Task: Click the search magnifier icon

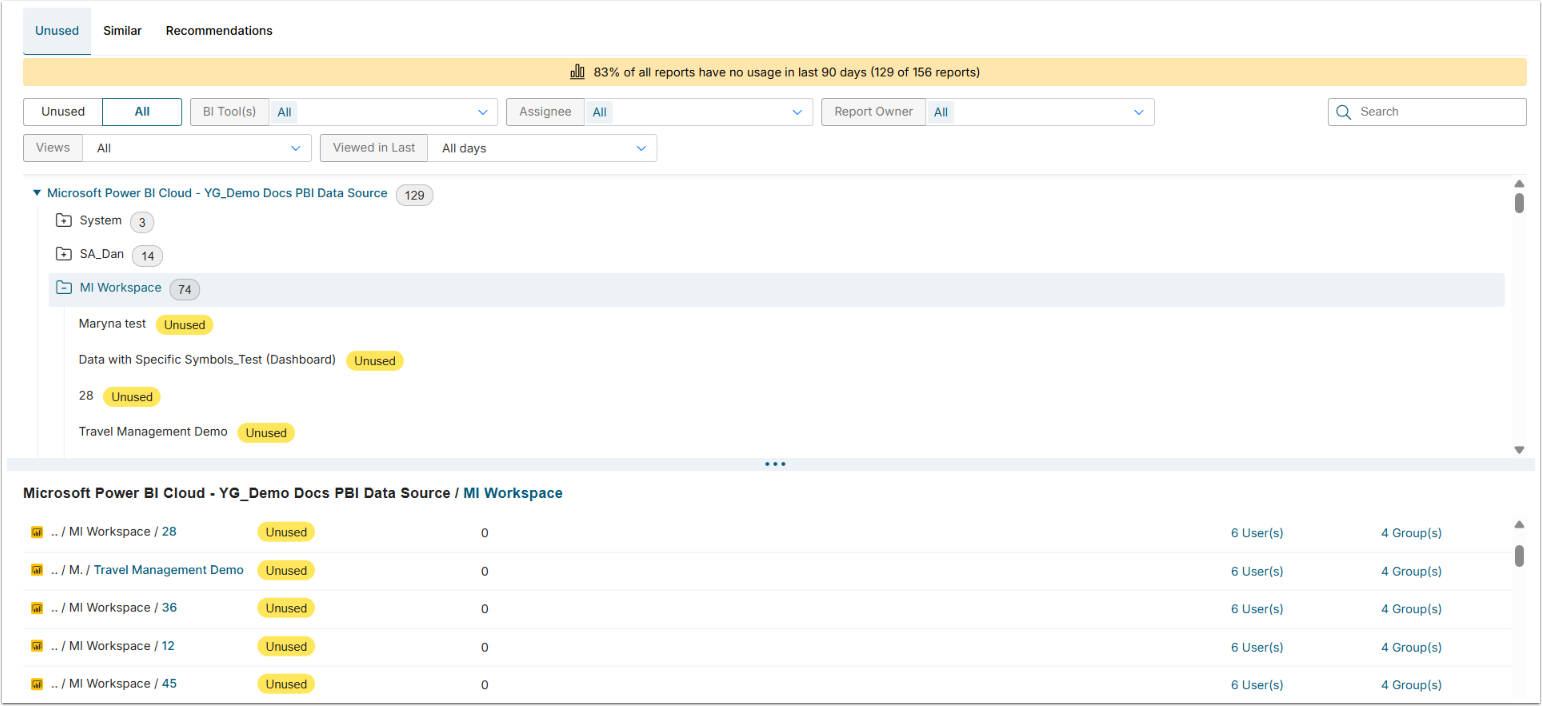Action: tap(1343, 112)
